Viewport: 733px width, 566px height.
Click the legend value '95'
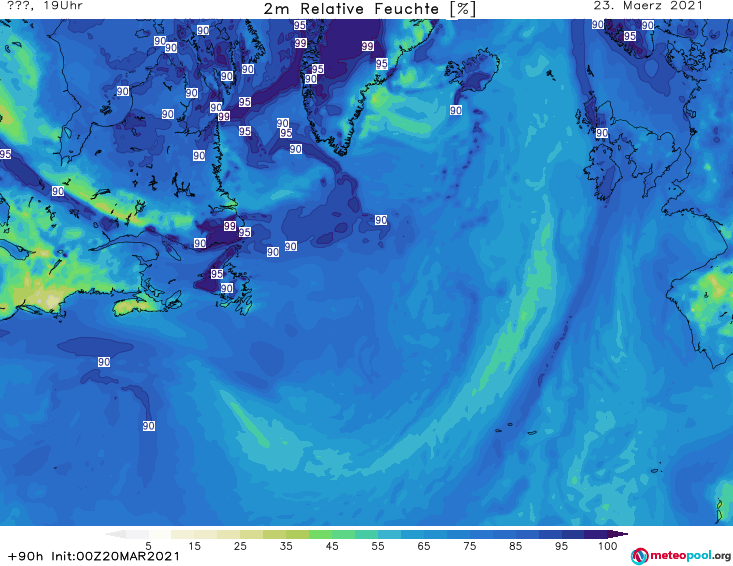coord(561,546)
